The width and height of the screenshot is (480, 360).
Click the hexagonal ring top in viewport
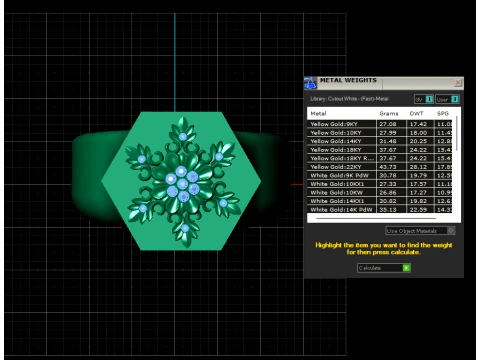181,181
